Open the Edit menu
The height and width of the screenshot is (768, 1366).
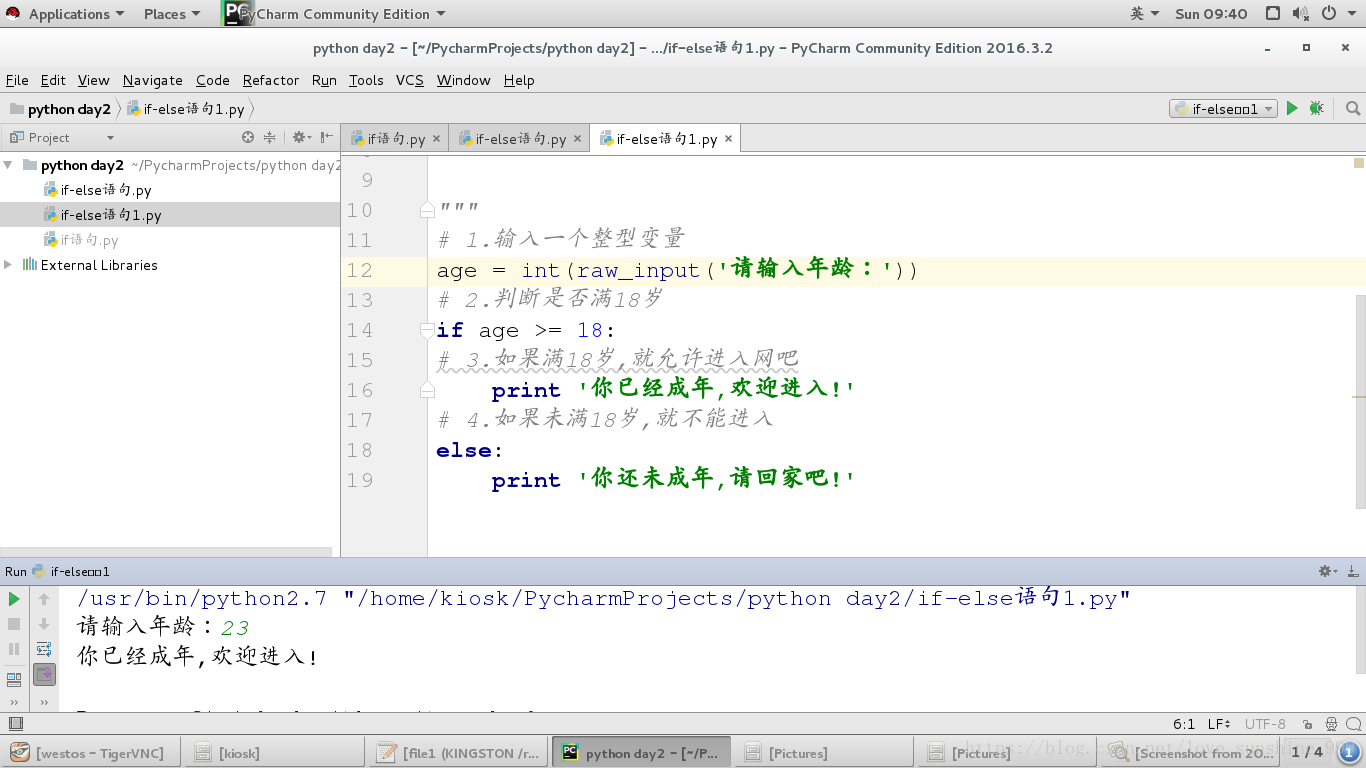(53, 80)
